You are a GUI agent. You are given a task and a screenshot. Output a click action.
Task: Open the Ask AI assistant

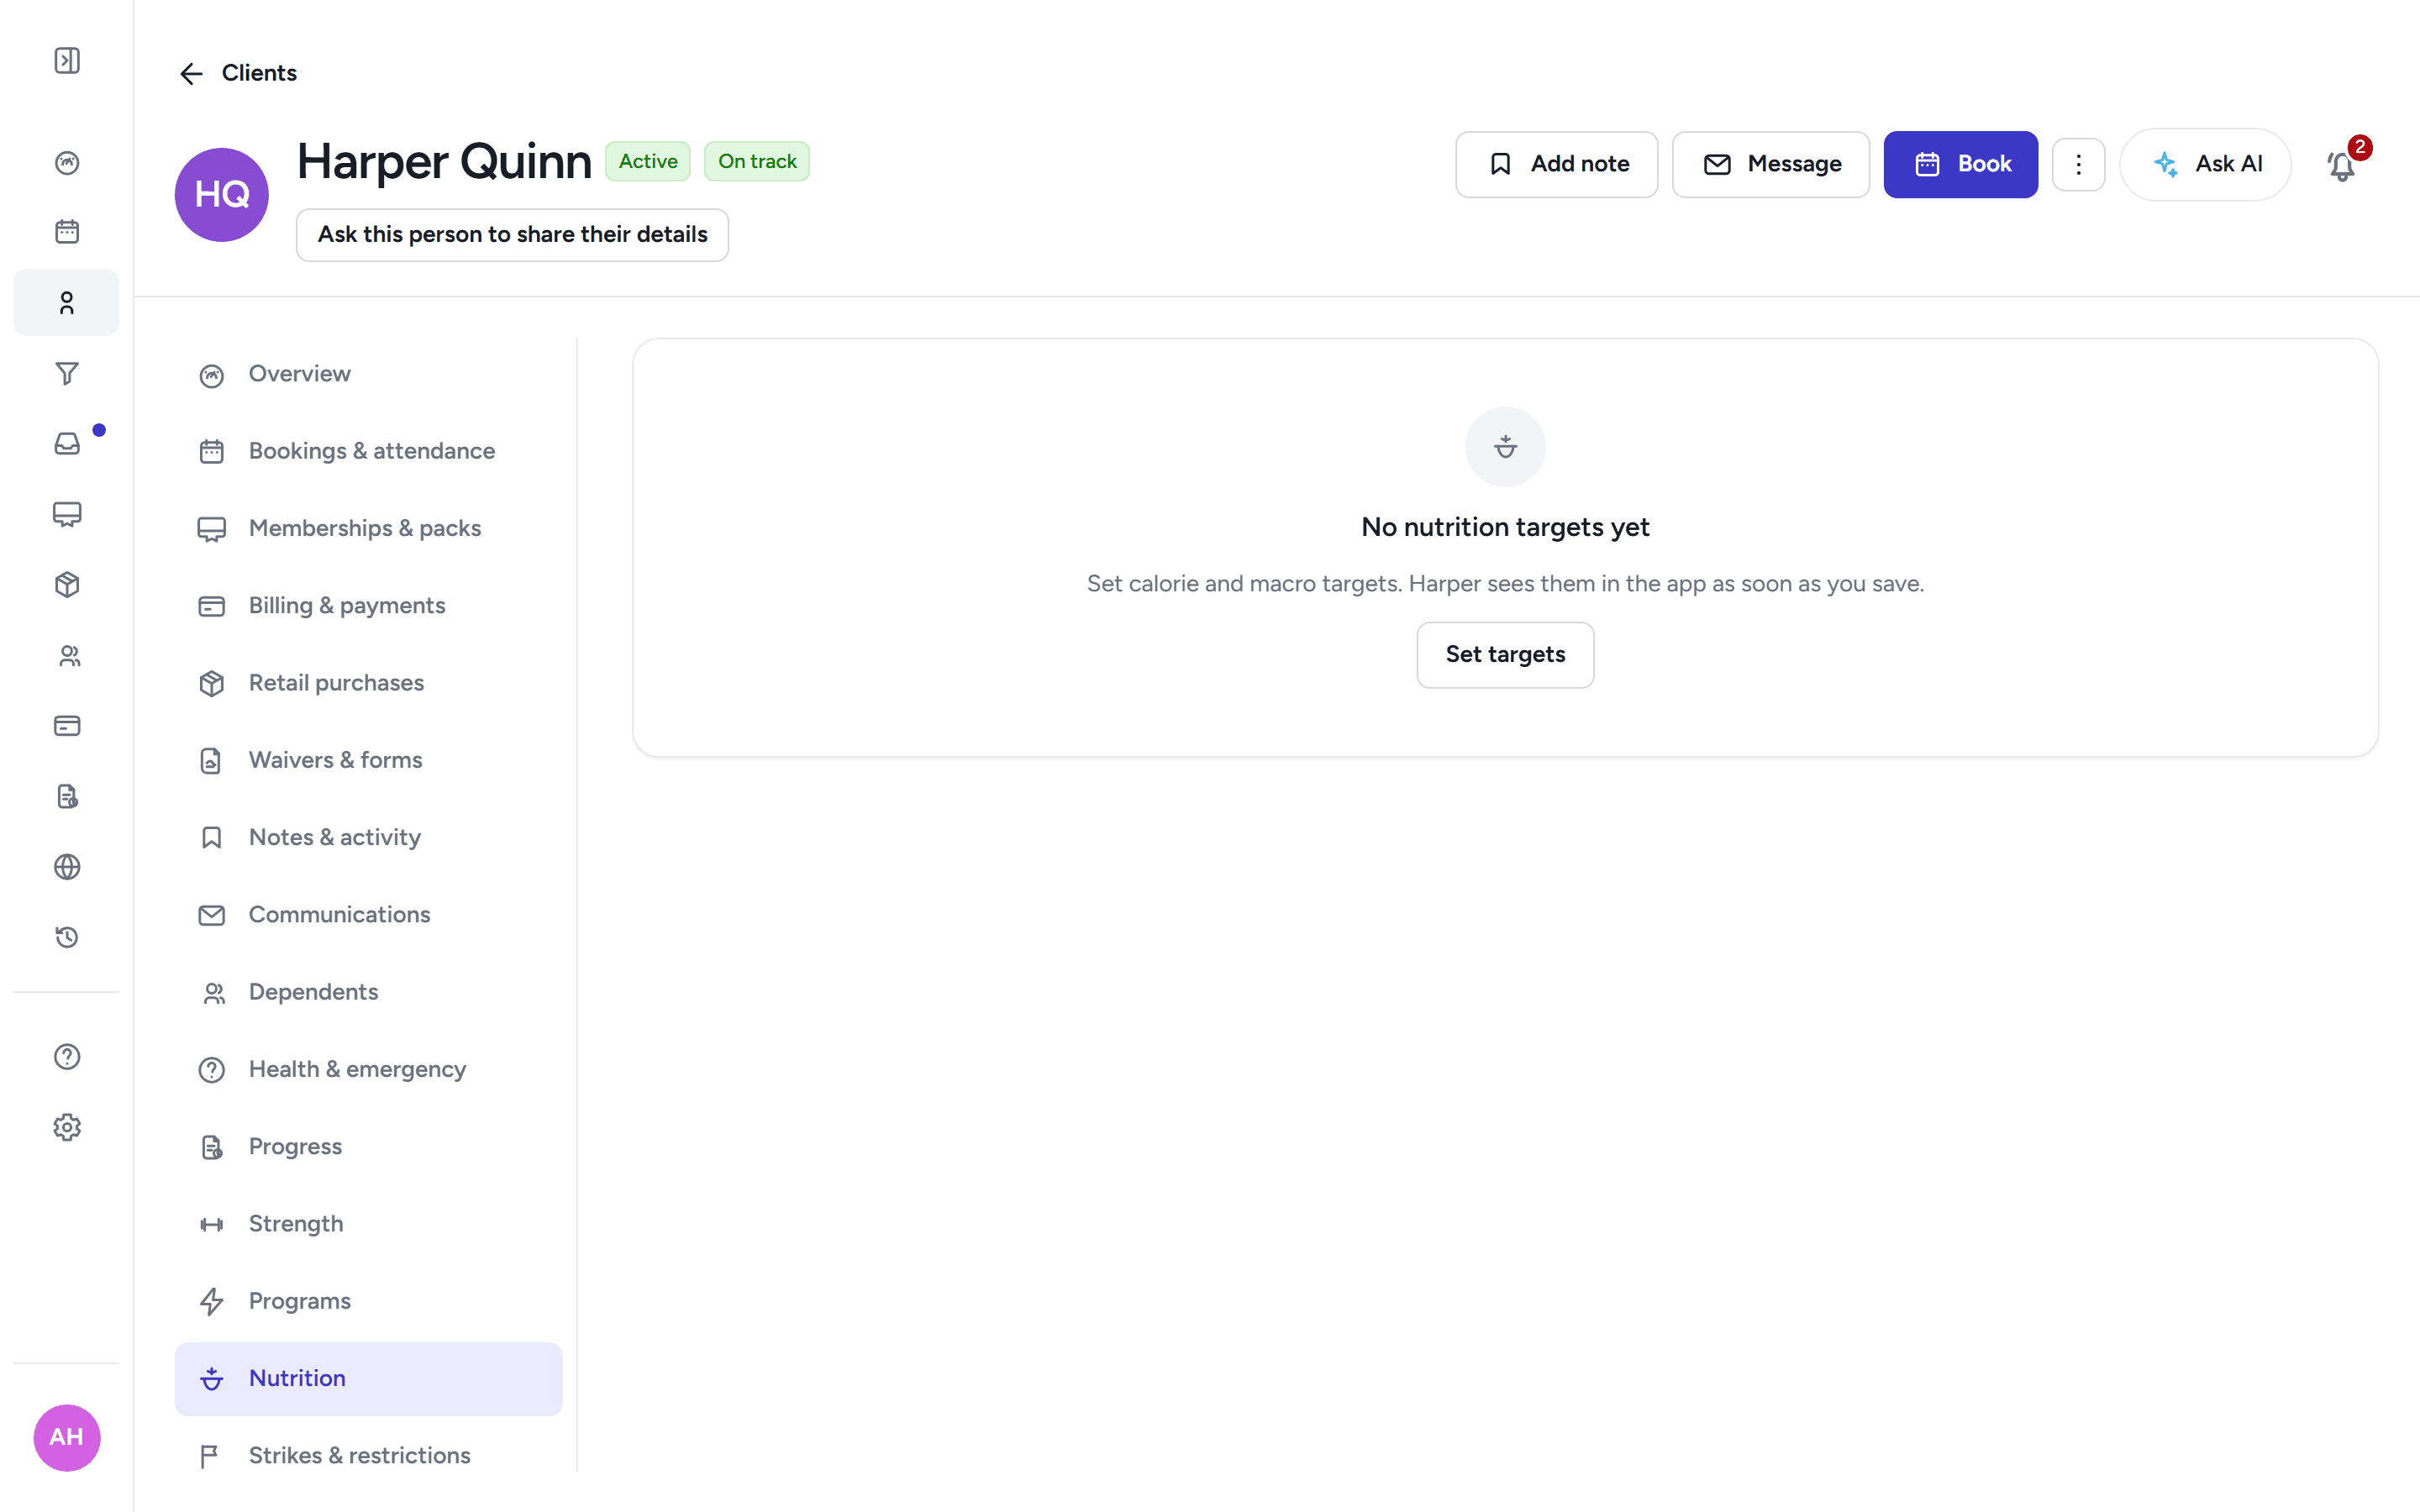click(x=2205, y=164)
